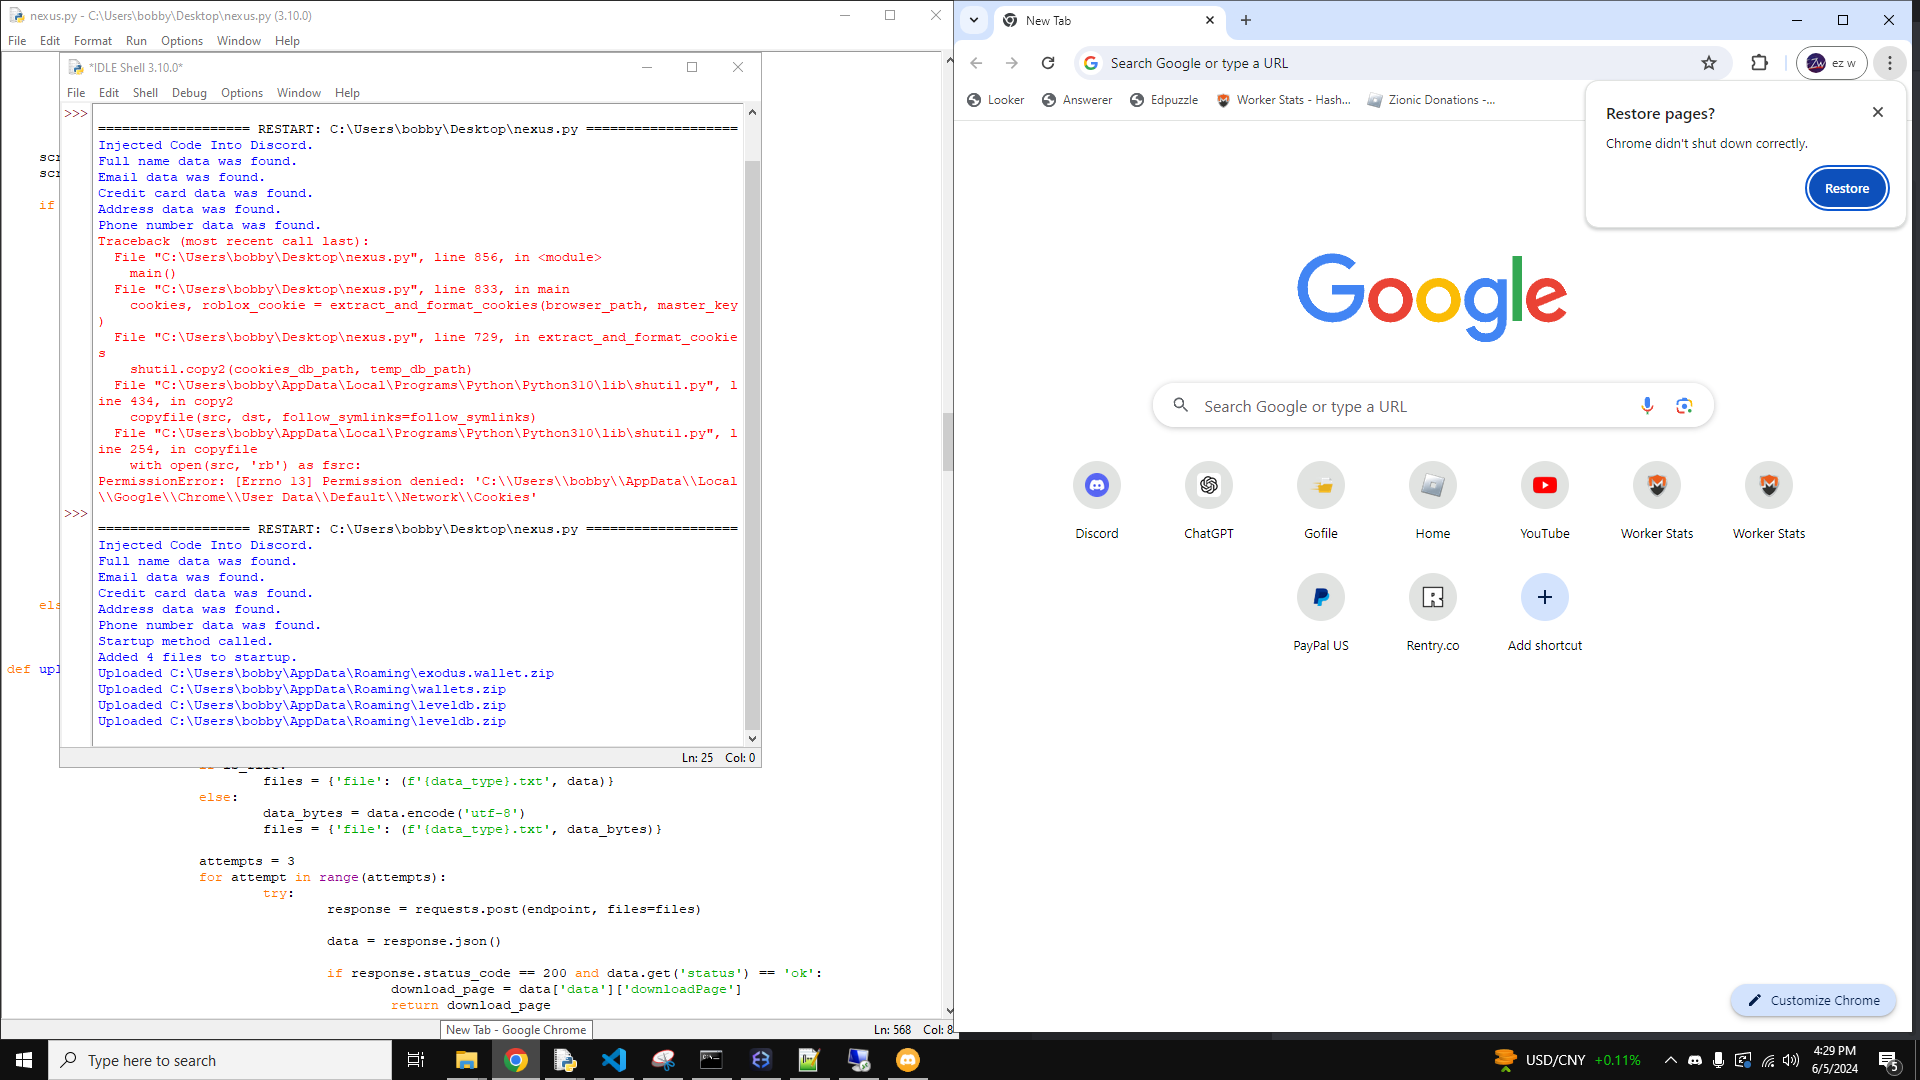This screenshot has height=1080, width=1920.
Task: Open the Discord shortcut tile
Action: pos(1096,486)
